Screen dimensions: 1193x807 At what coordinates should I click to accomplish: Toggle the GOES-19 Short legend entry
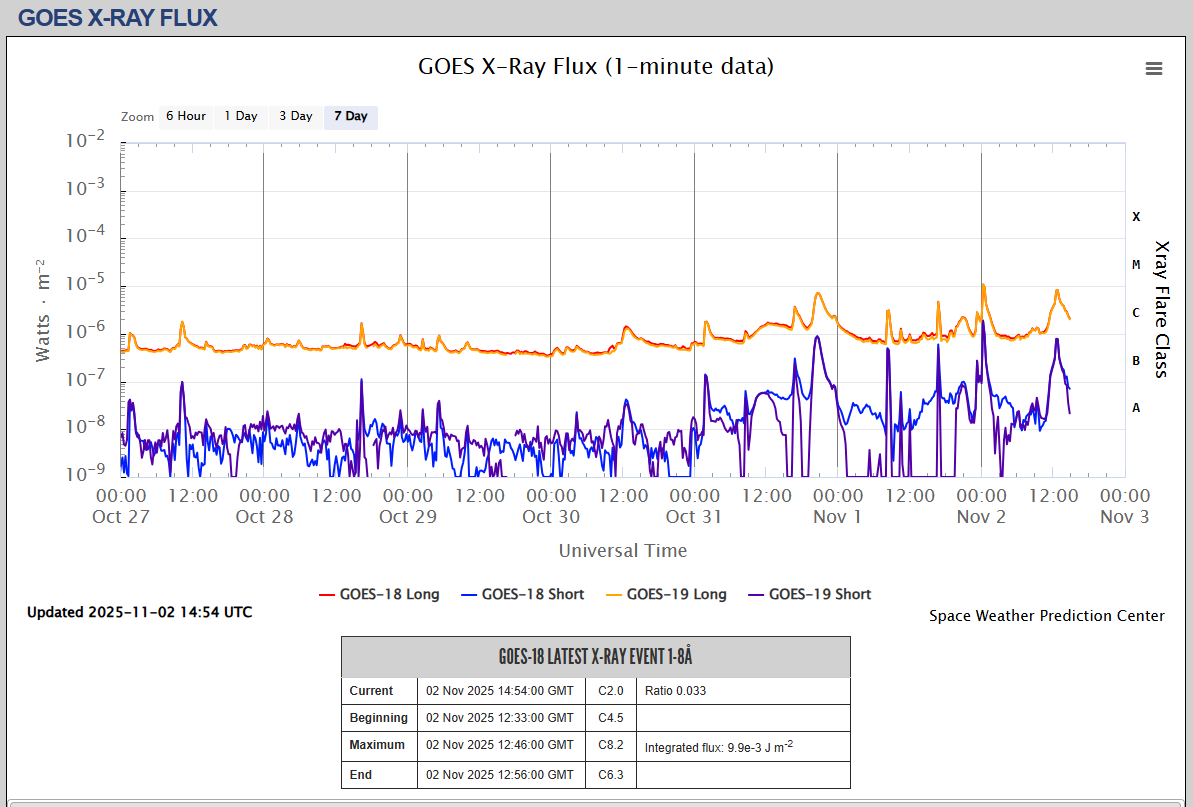819,594
